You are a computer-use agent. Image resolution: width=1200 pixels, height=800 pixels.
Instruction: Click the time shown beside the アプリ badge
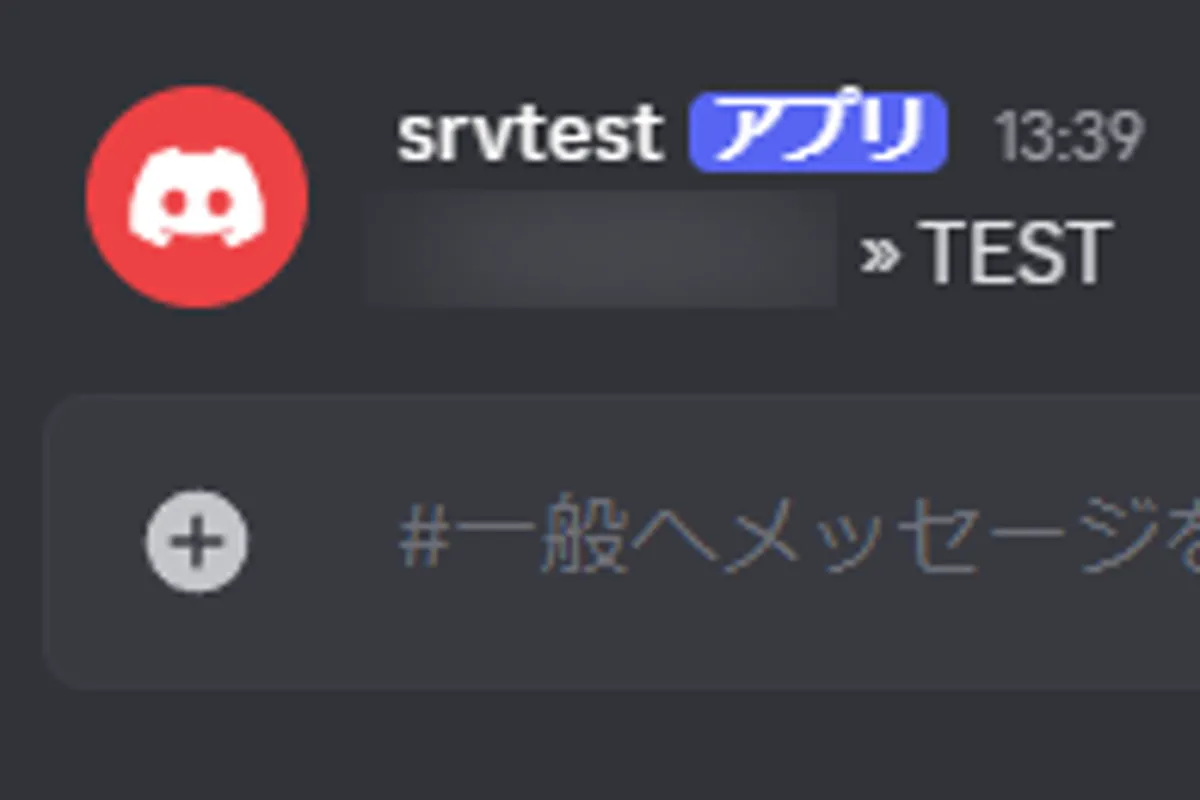tap(1068, 135)
